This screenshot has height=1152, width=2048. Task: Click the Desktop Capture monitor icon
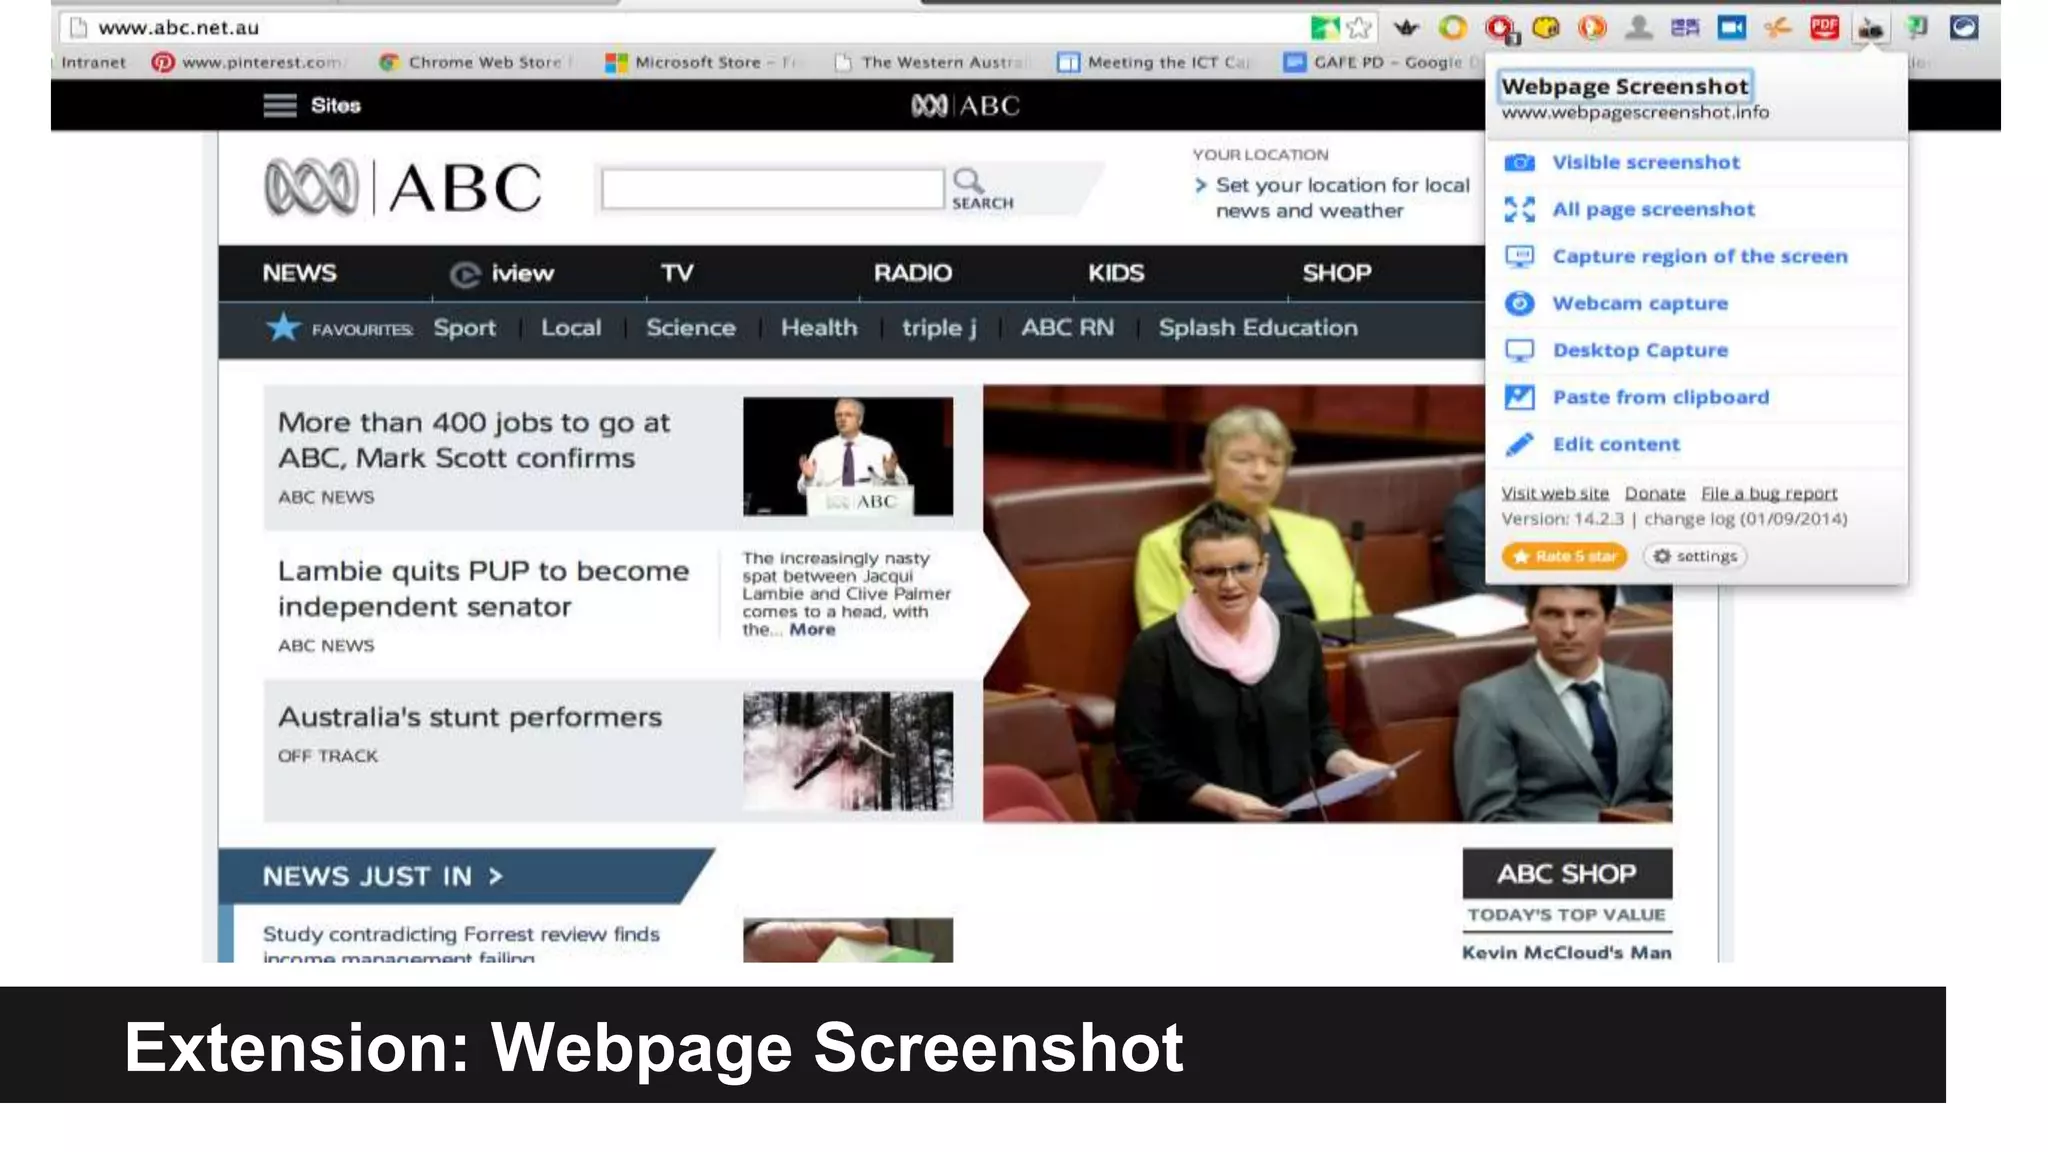[x=1519, y=350]
